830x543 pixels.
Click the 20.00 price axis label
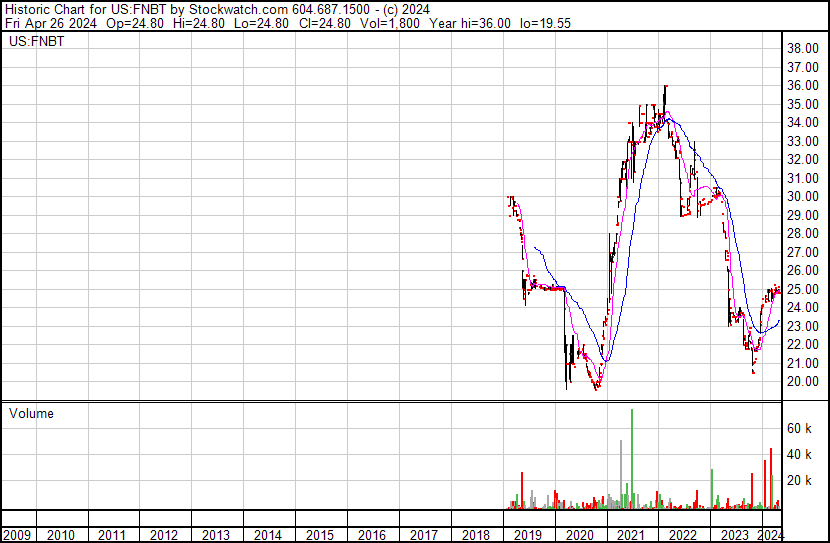[803, 381]
